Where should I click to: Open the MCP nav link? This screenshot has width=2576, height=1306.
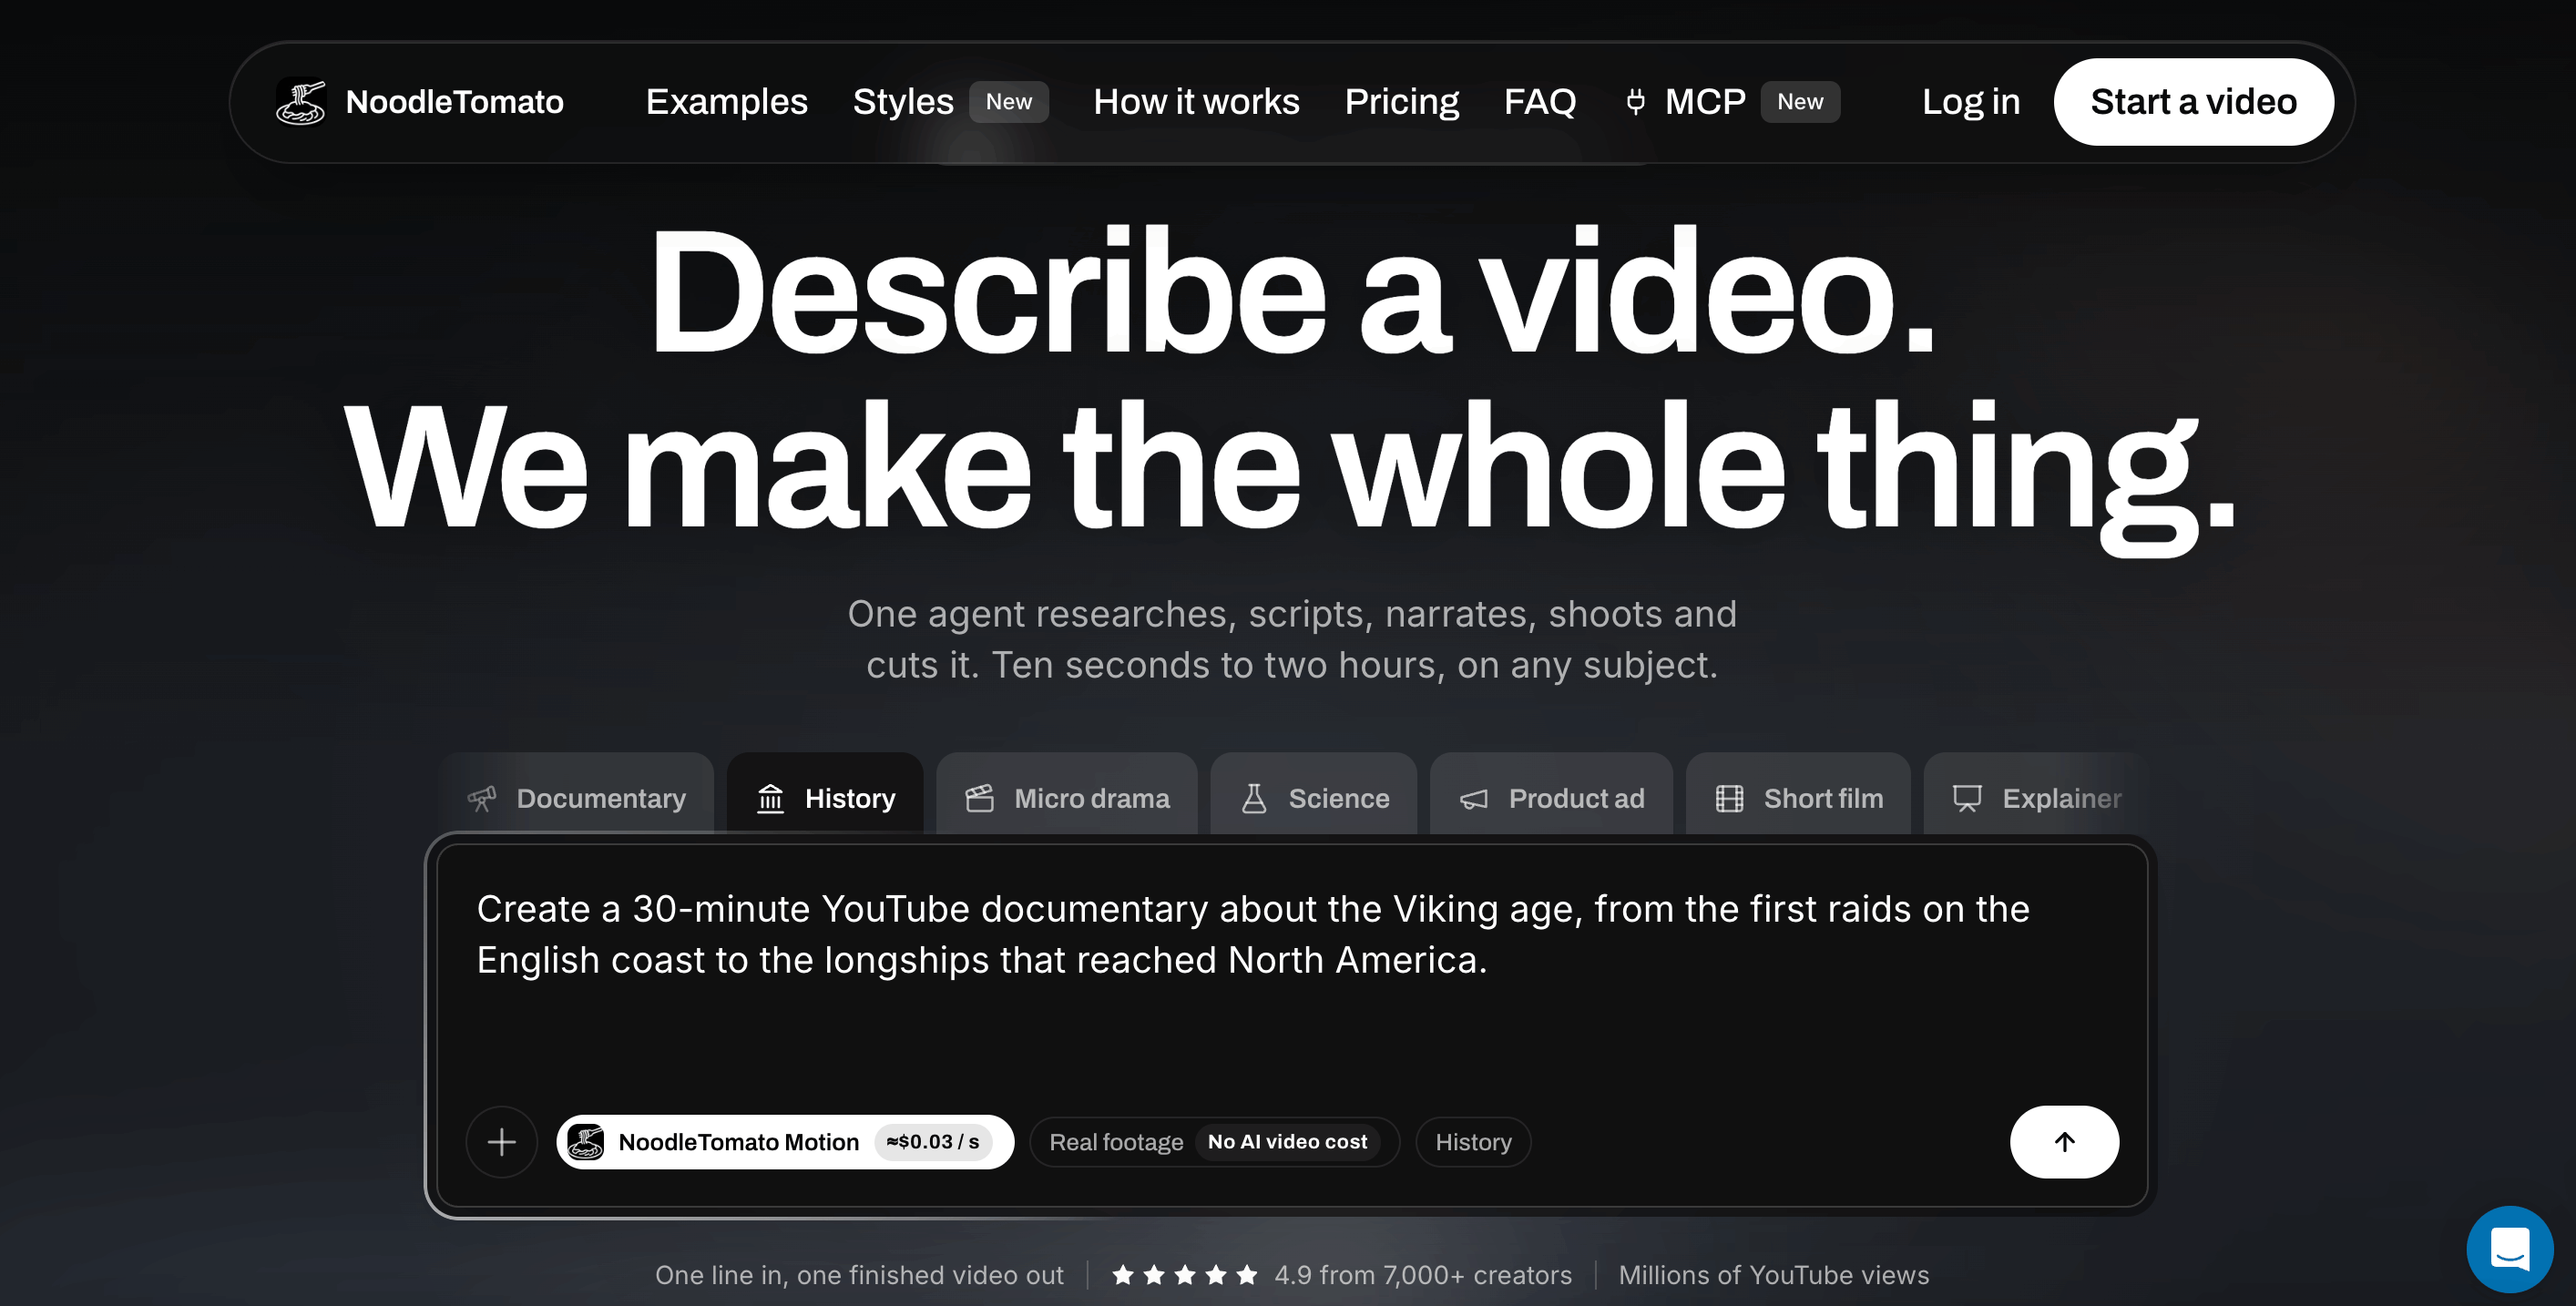1705,102
